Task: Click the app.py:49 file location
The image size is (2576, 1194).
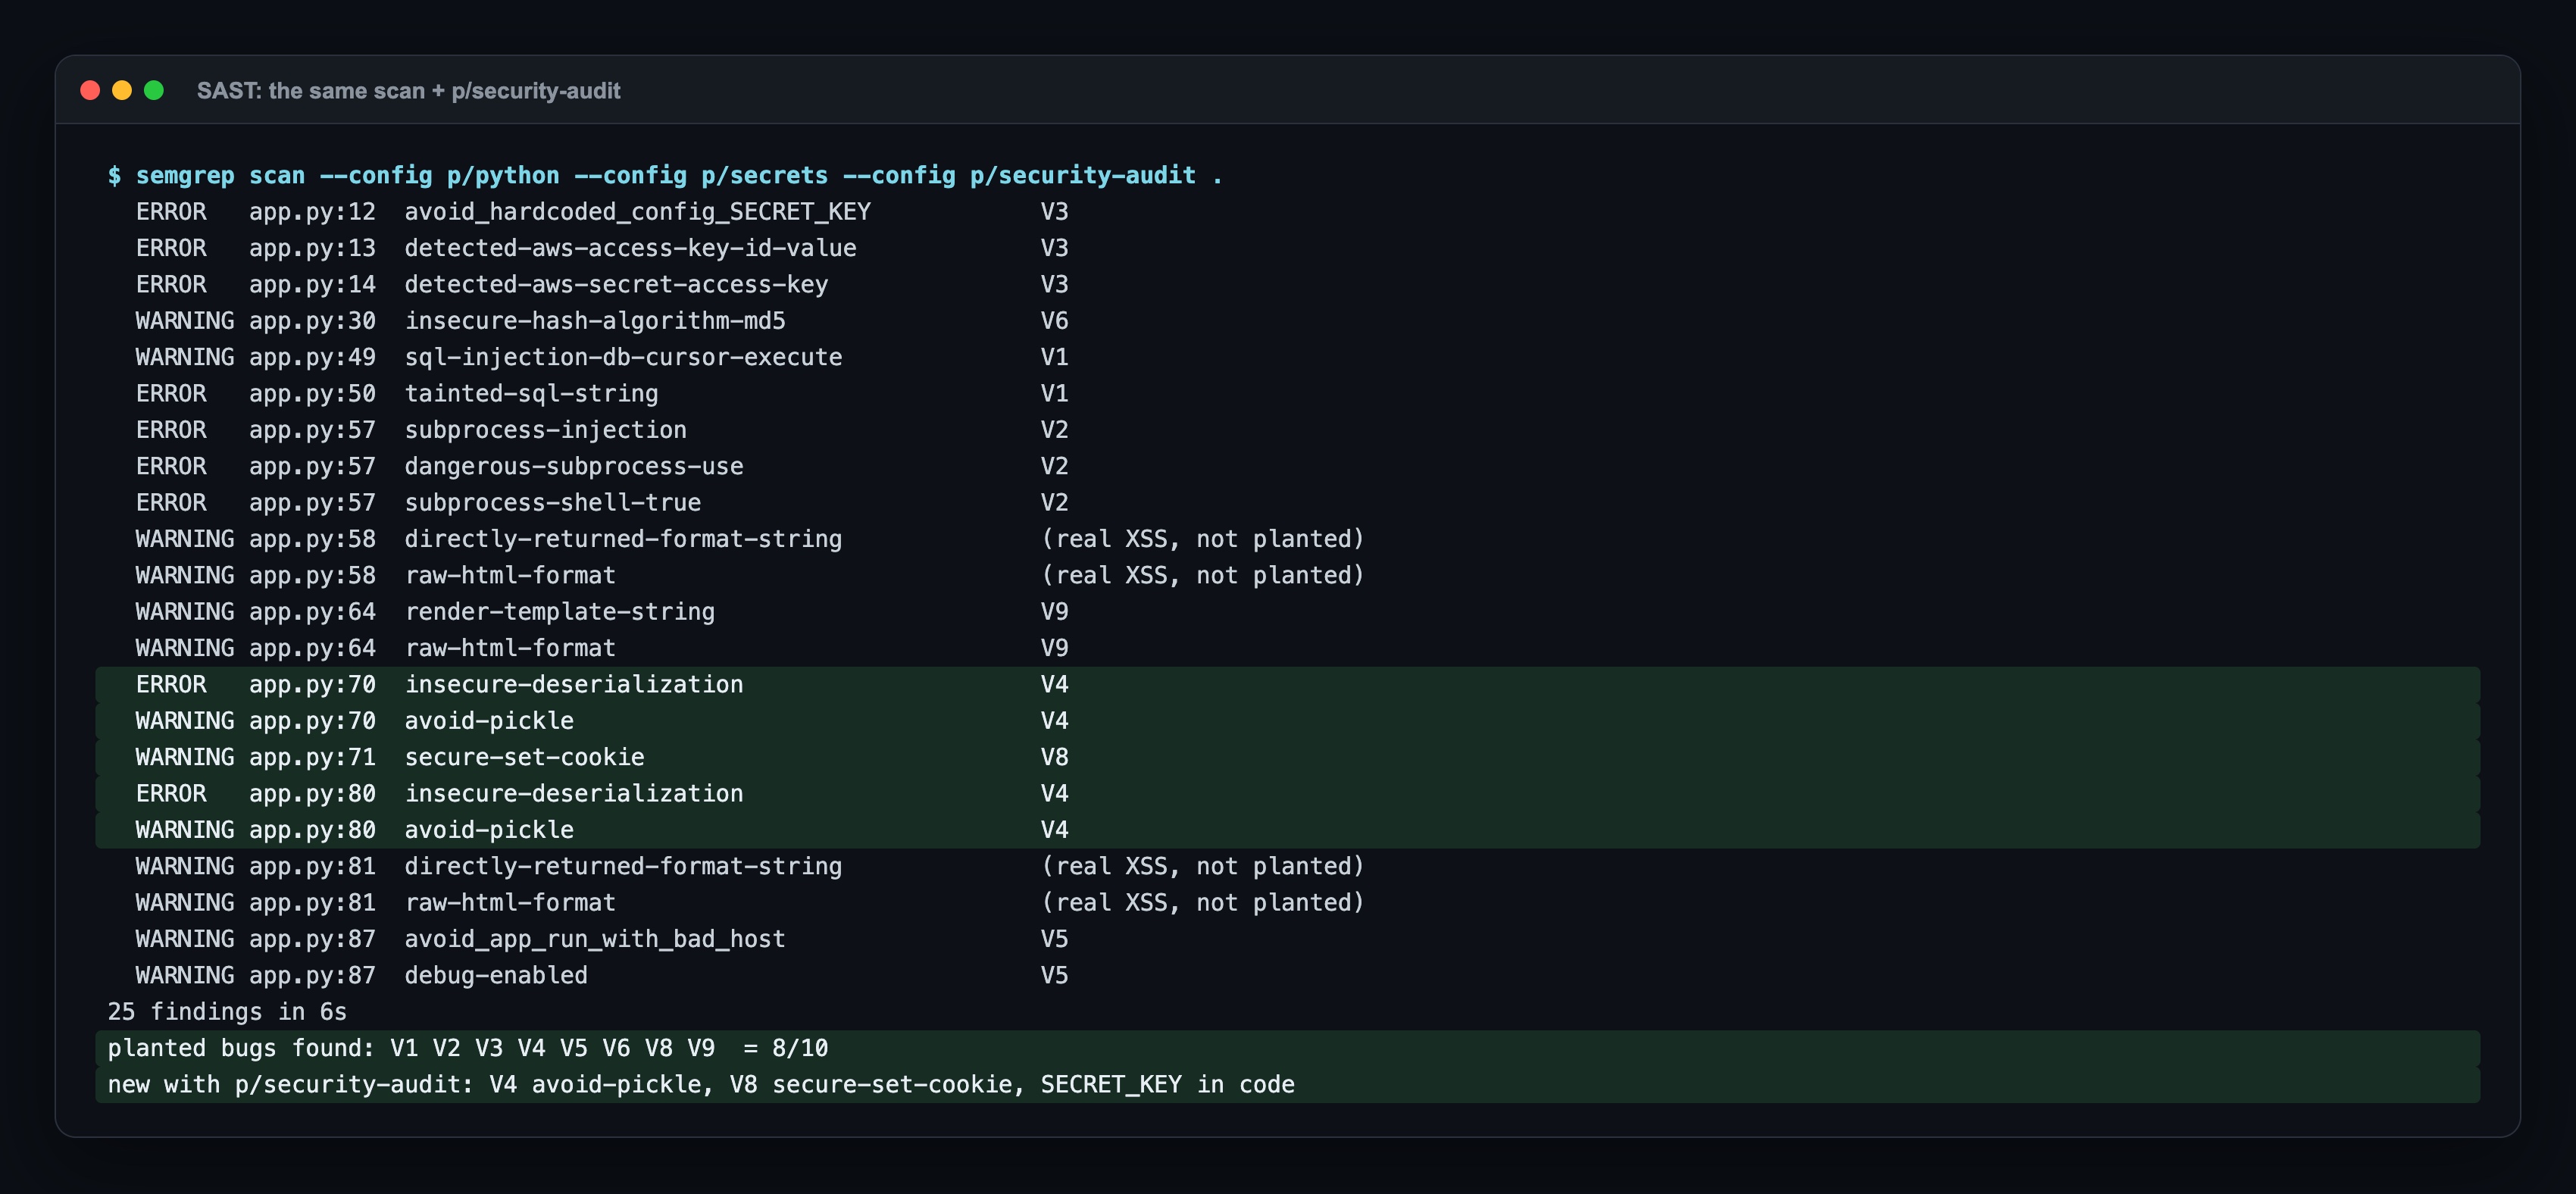Action: [x=312, y=357]
